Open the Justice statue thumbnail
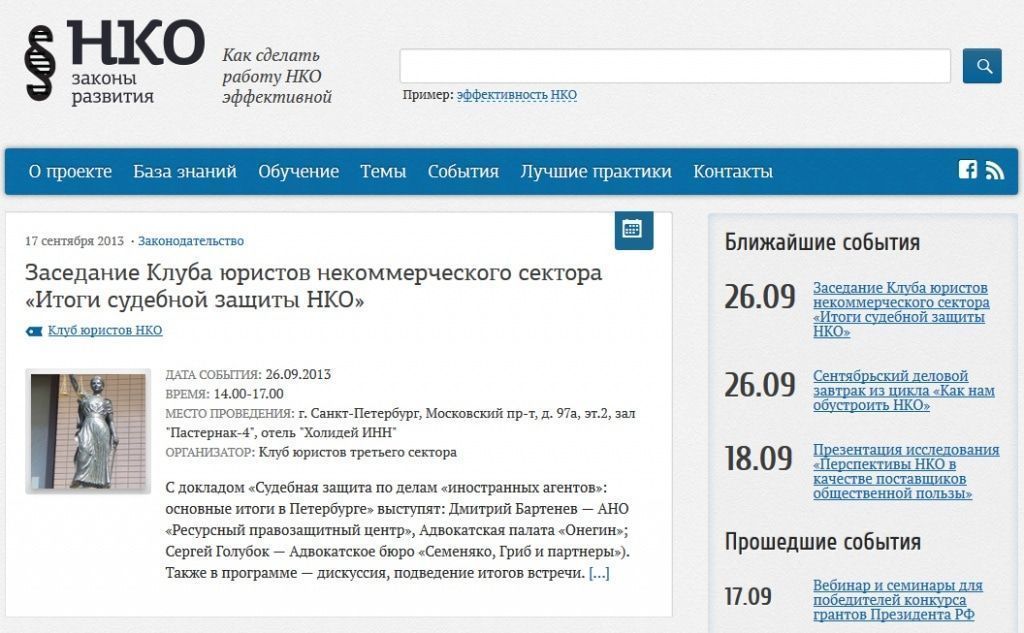The image size is (1024, 633). coord(88,431)
